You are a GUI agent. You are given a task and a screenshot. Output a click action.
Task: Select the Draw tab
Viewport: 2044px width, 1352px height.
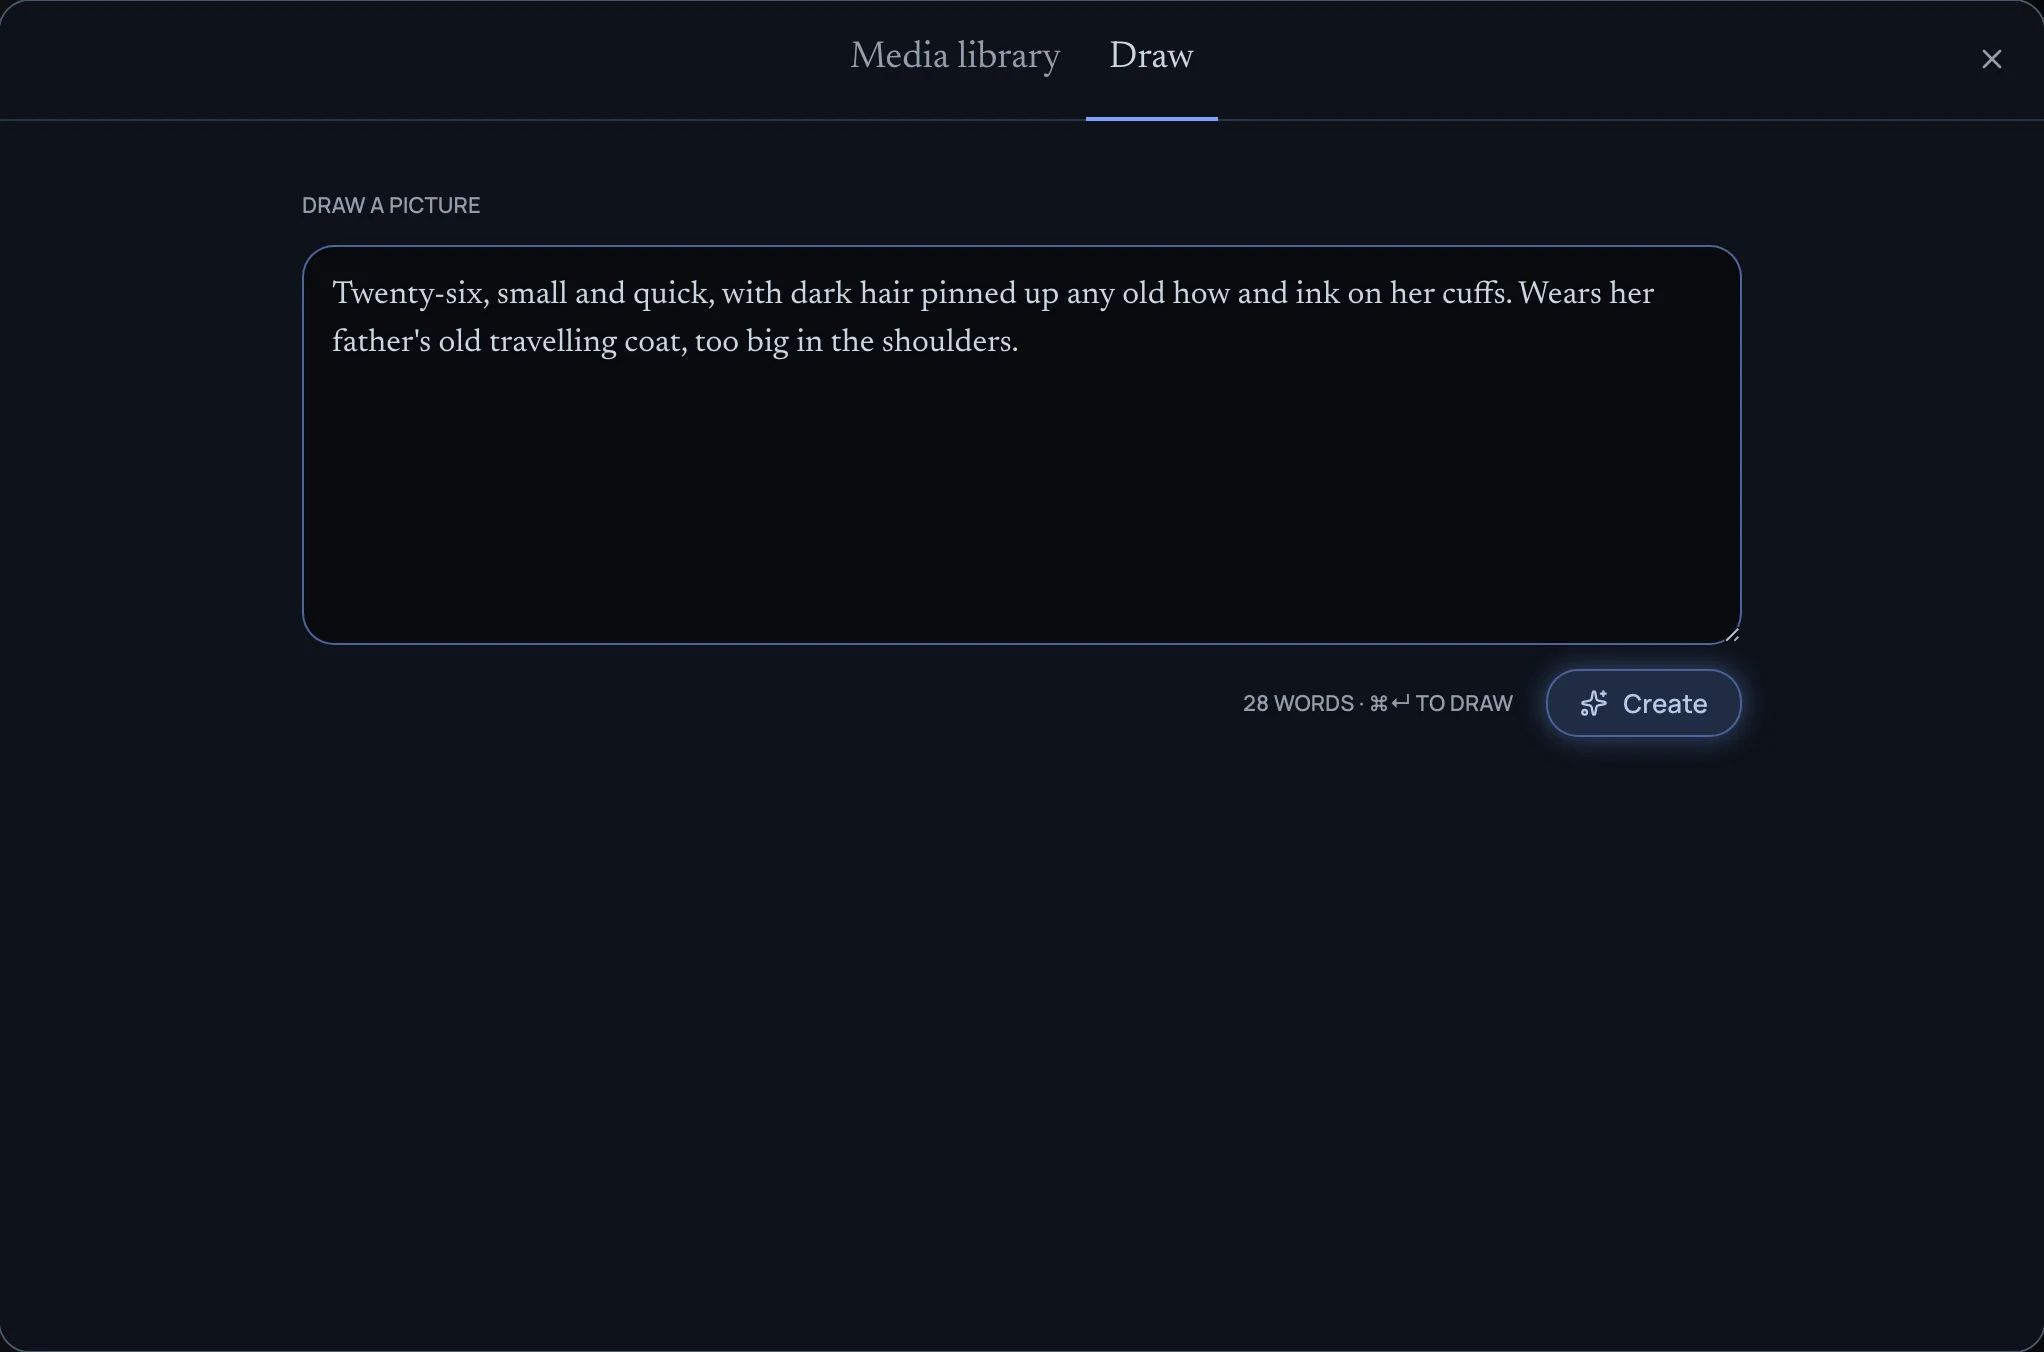pos(1151,57)
